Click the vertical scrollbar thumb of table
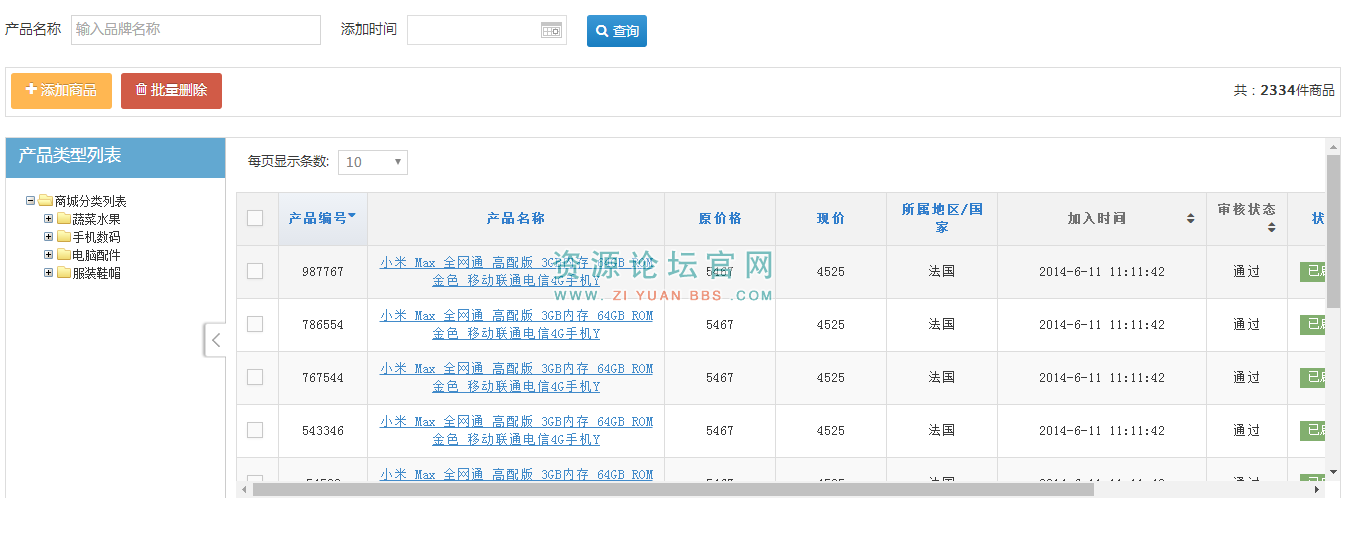 pos(1333,231)
